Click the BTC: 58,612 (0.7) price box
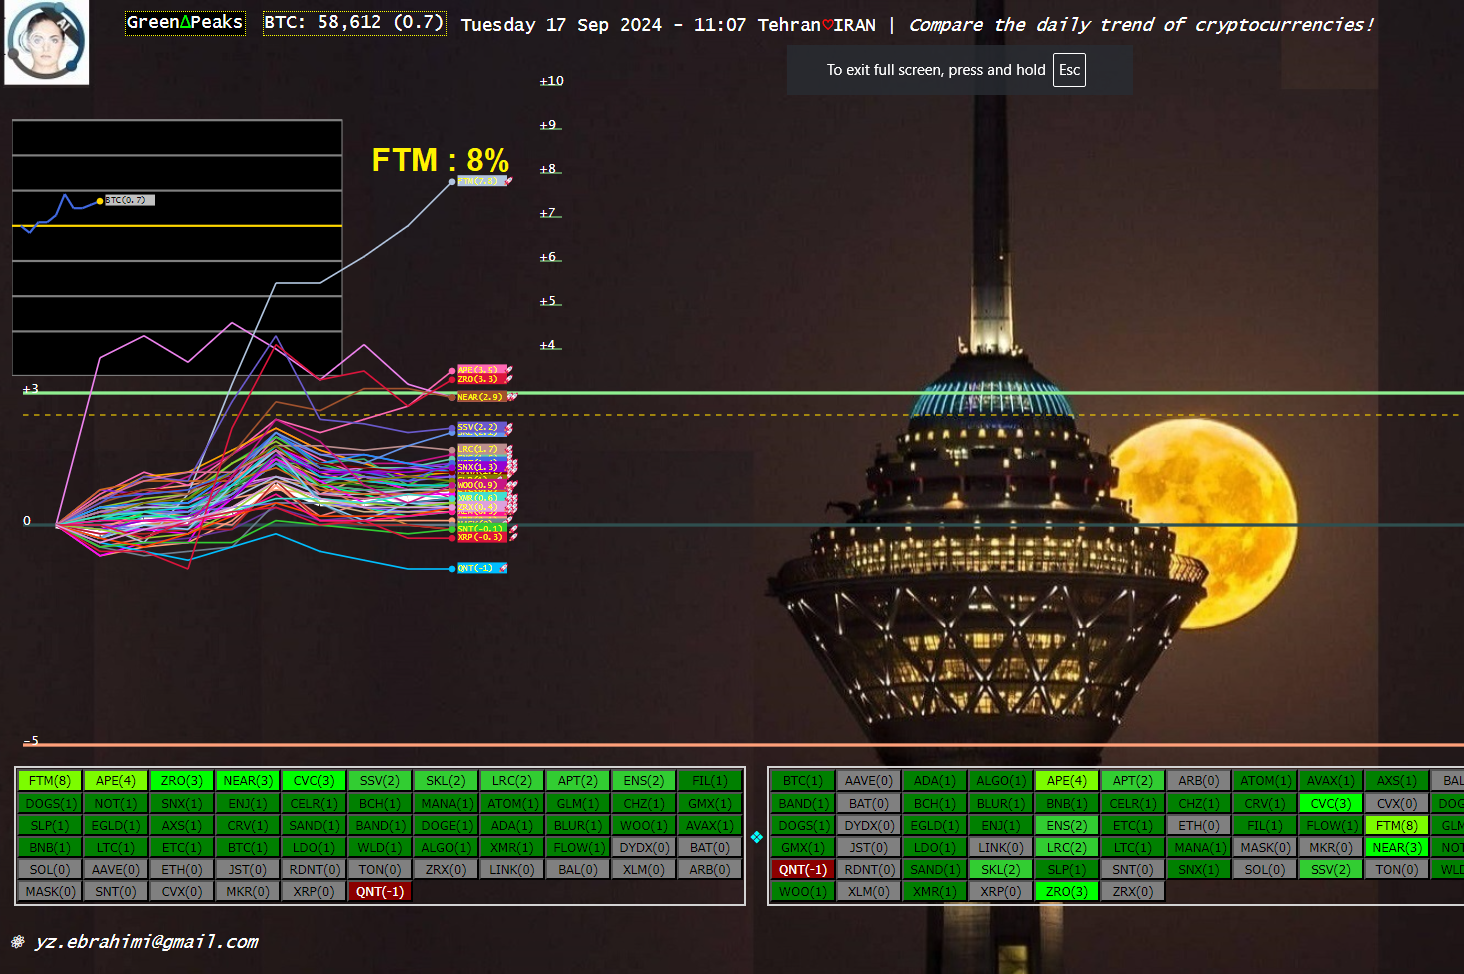The image size is (1464, 974). coord(354,22)
